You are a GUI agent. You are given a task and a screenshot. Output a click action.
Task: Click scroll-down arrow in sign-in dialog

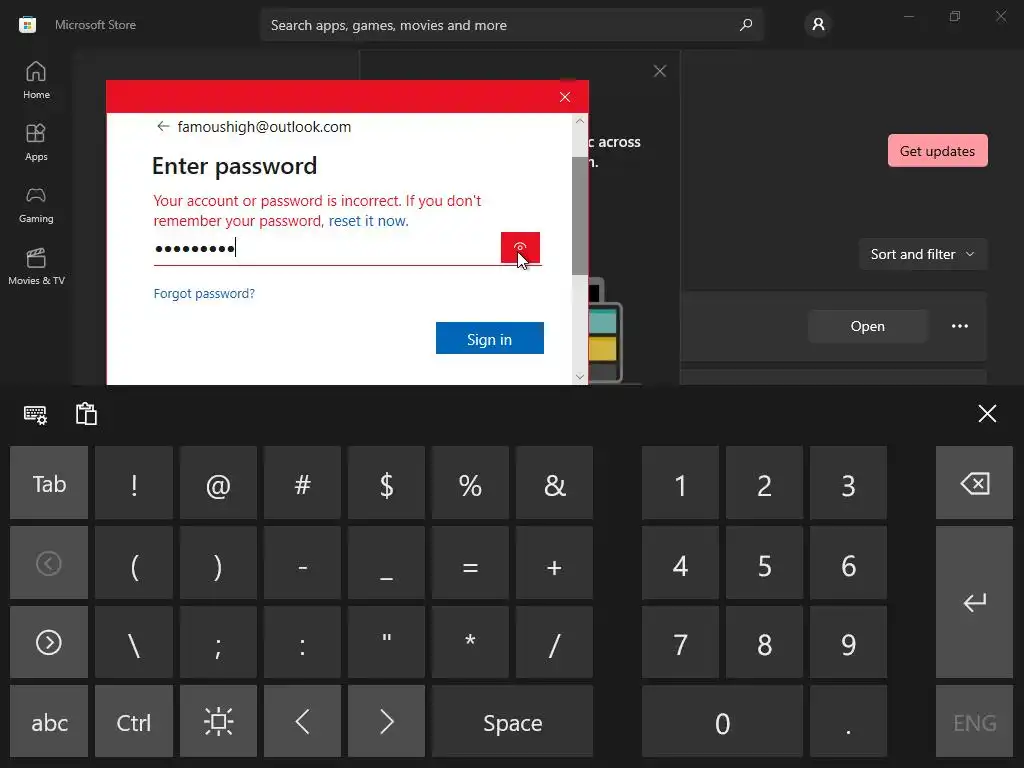(579, 377)
